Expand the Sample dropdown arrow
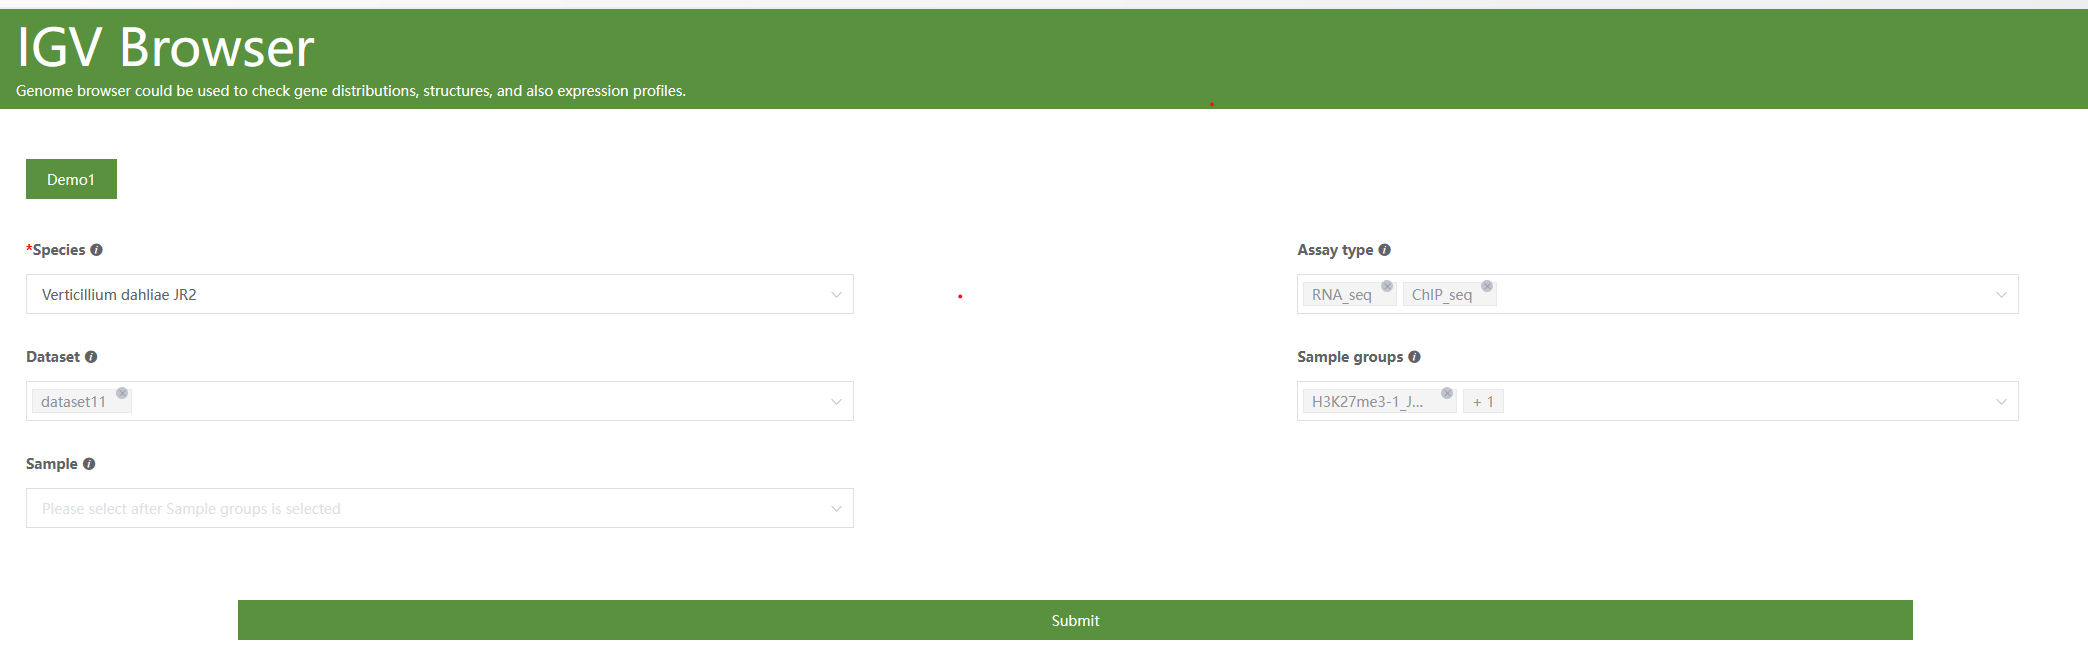Image resolution: width=2088 pixels, height=667 pixels. point(836,509)
